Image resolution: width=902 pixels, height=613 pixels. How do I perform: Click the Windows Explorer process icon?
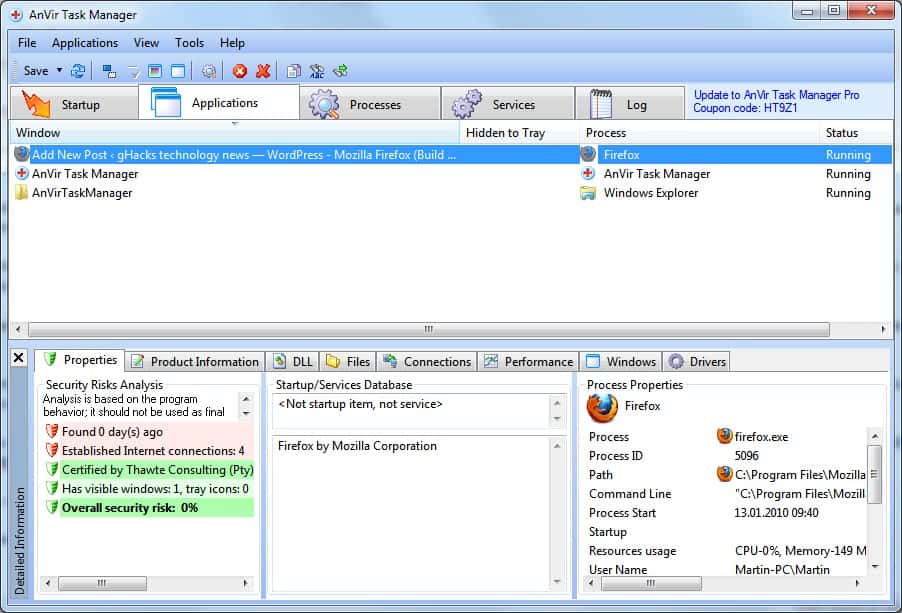pos(588,193)
